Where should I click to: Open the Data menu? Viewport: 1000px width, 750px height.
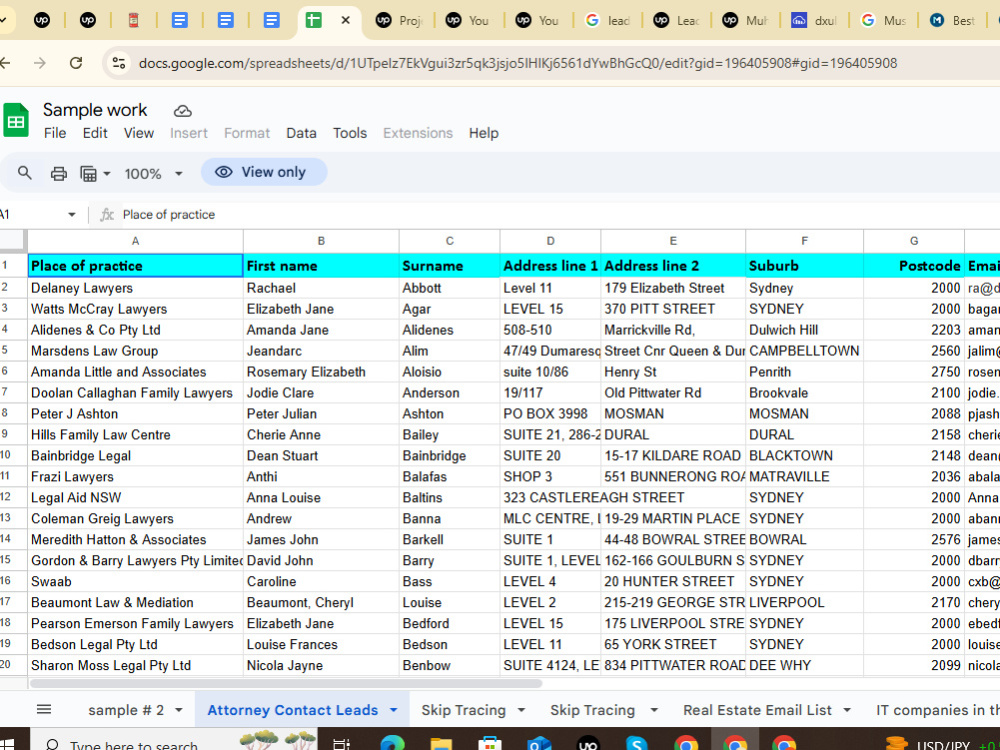[301, 133]
